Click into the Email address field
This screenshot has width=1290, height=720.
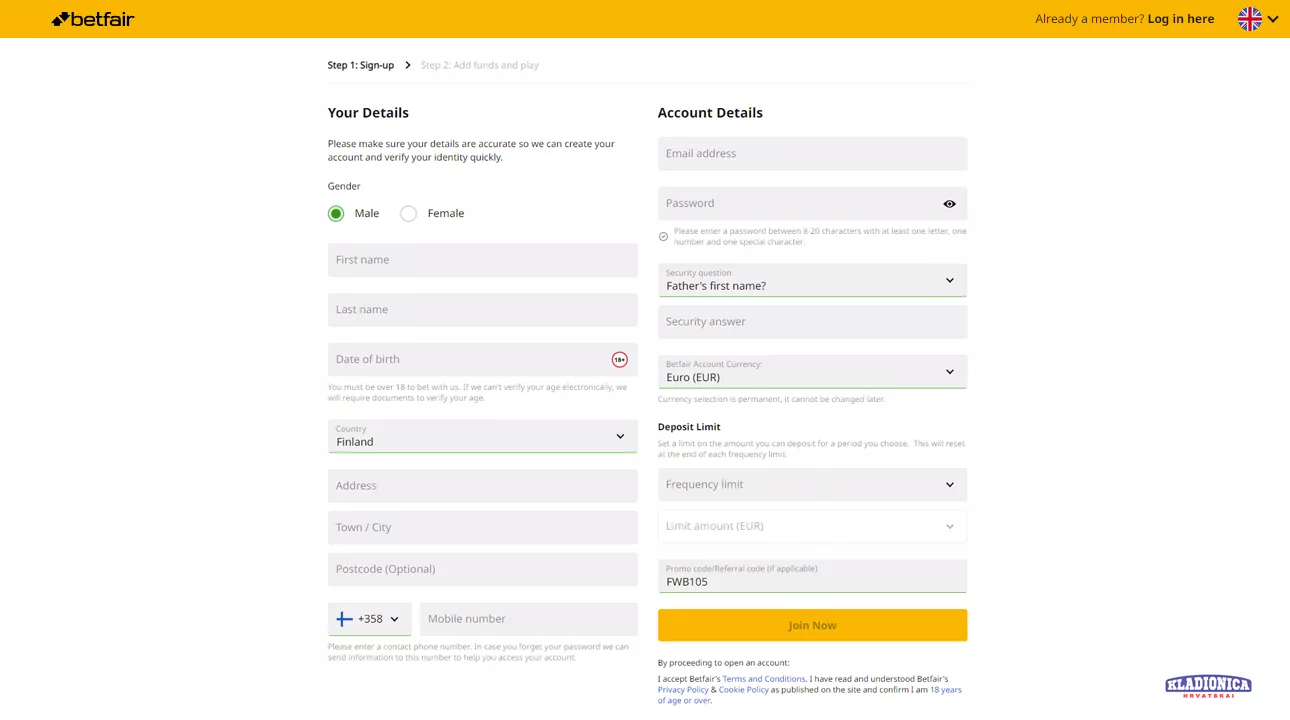[x=811, y=154]
